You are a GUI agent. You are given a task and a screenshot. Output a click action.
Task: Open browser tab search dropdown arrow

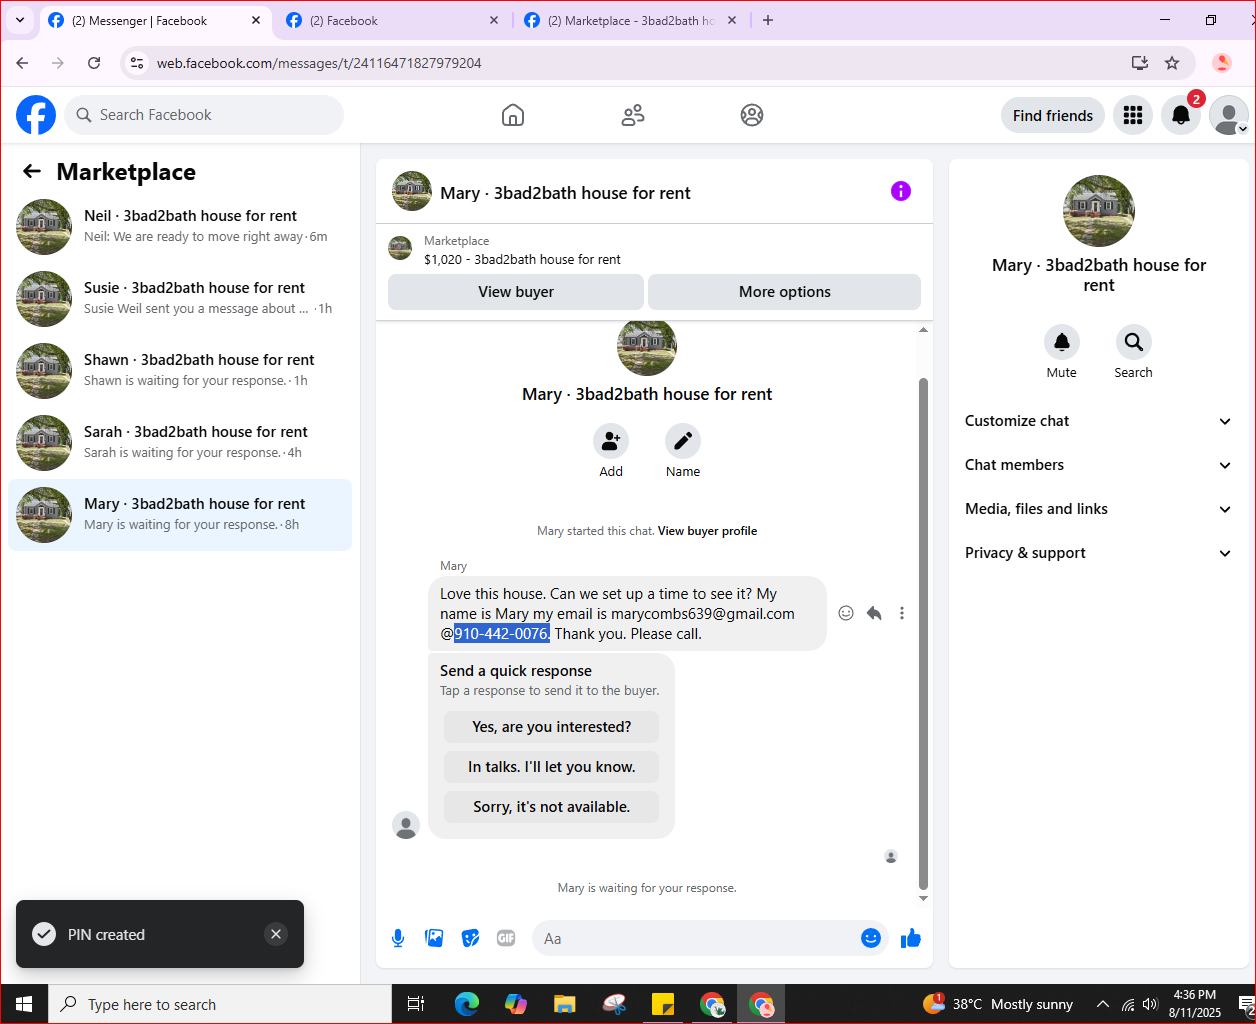pyautogui.click(x=19, y=20)
